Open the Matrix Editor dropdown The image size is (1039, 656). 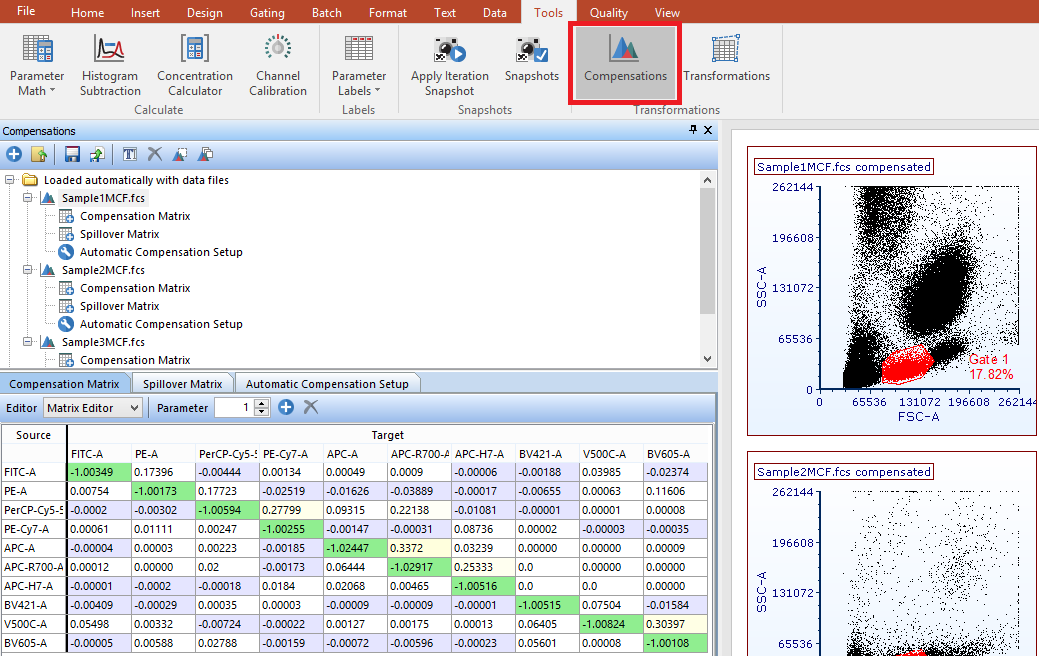coord(94,408)
